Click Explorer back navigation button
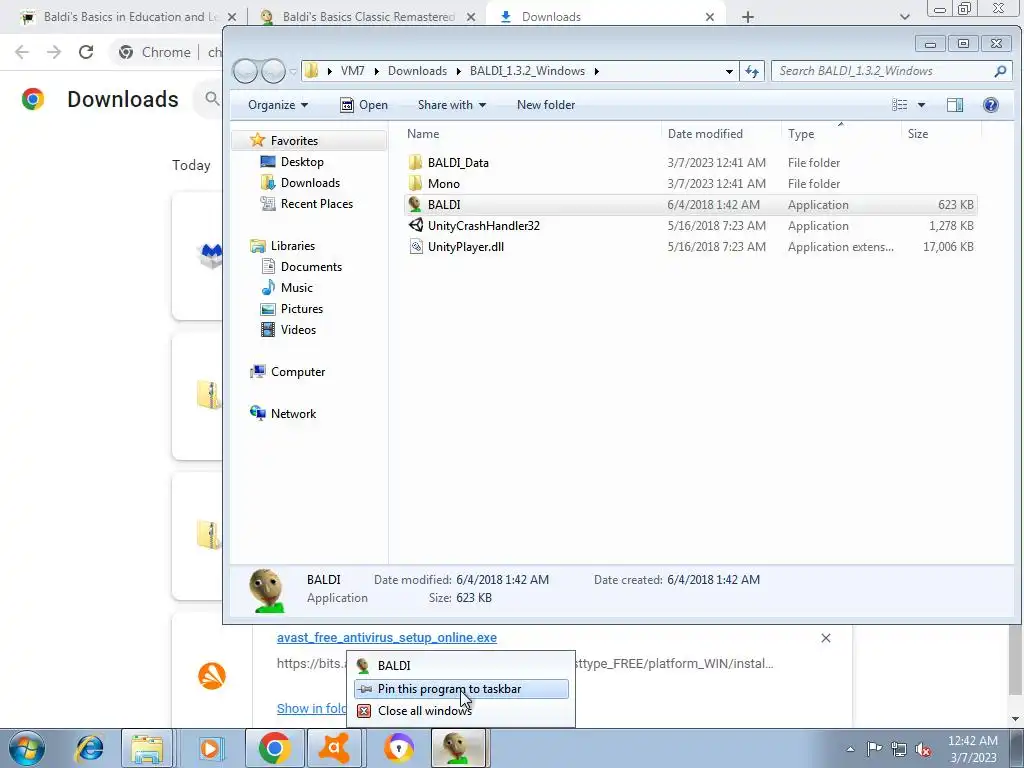The image size is (1024, 768). [x=245, y=71]
